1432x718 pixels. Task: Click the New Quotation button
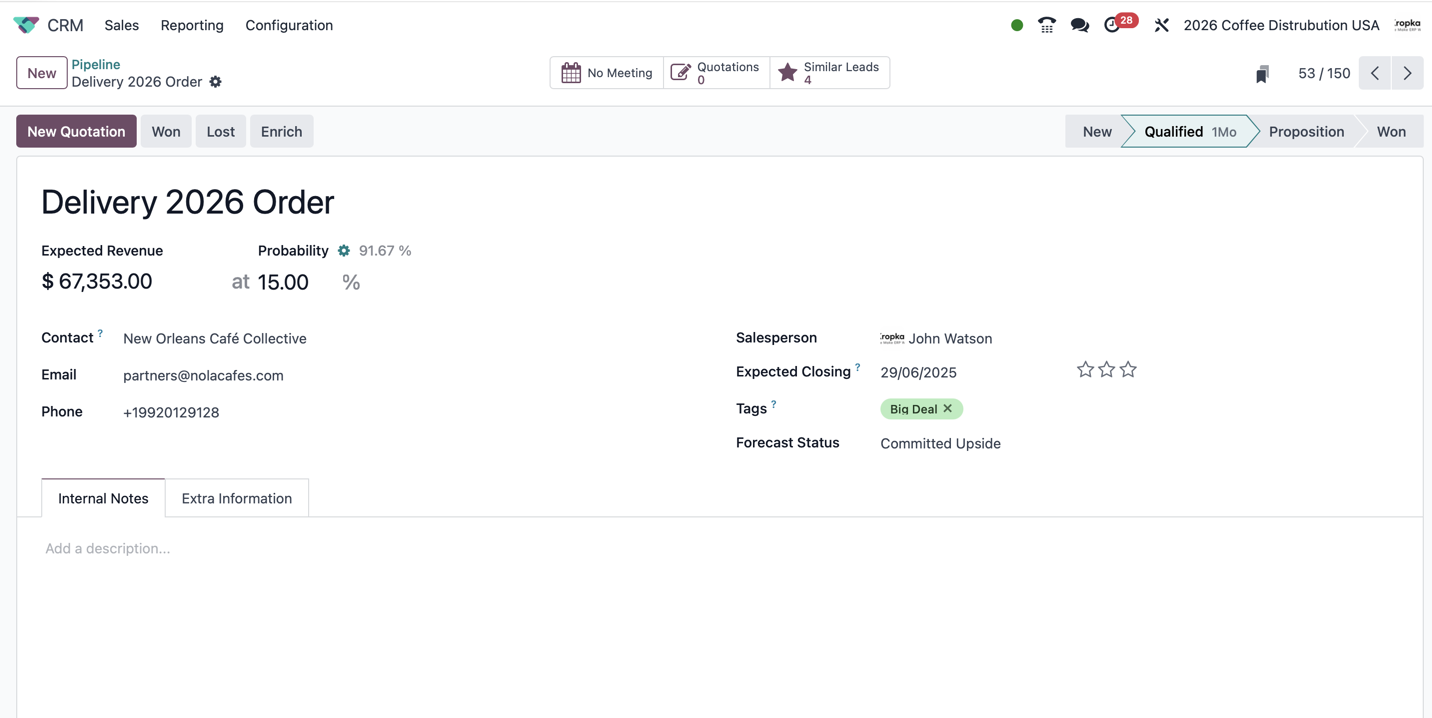[76, 131]
